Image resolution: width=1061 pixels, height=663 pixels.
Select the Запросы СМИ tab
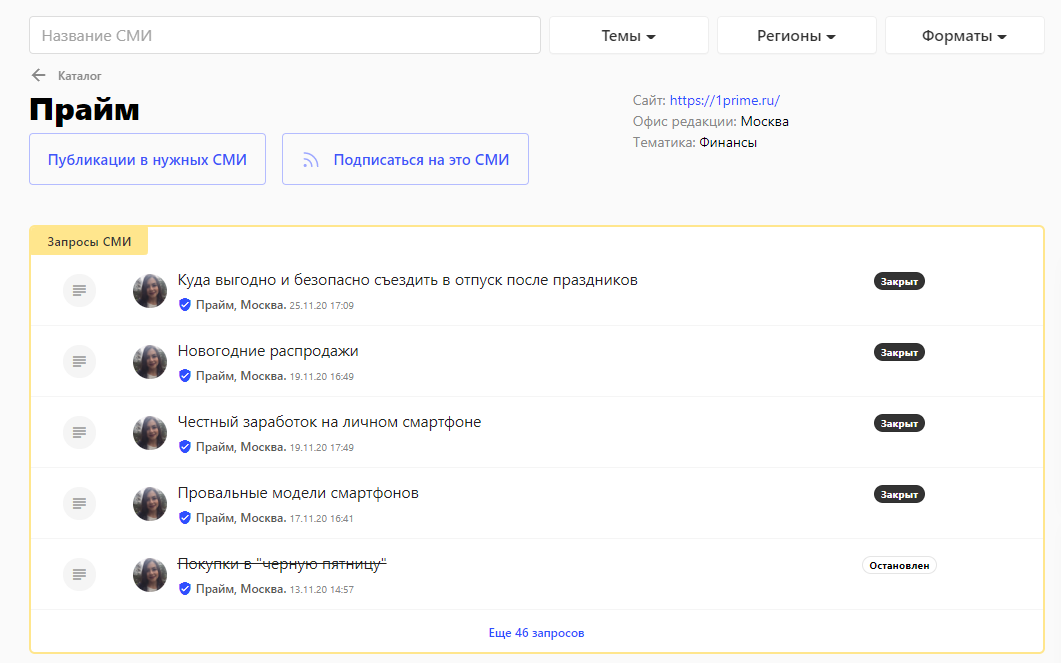(x=89, y=241)
